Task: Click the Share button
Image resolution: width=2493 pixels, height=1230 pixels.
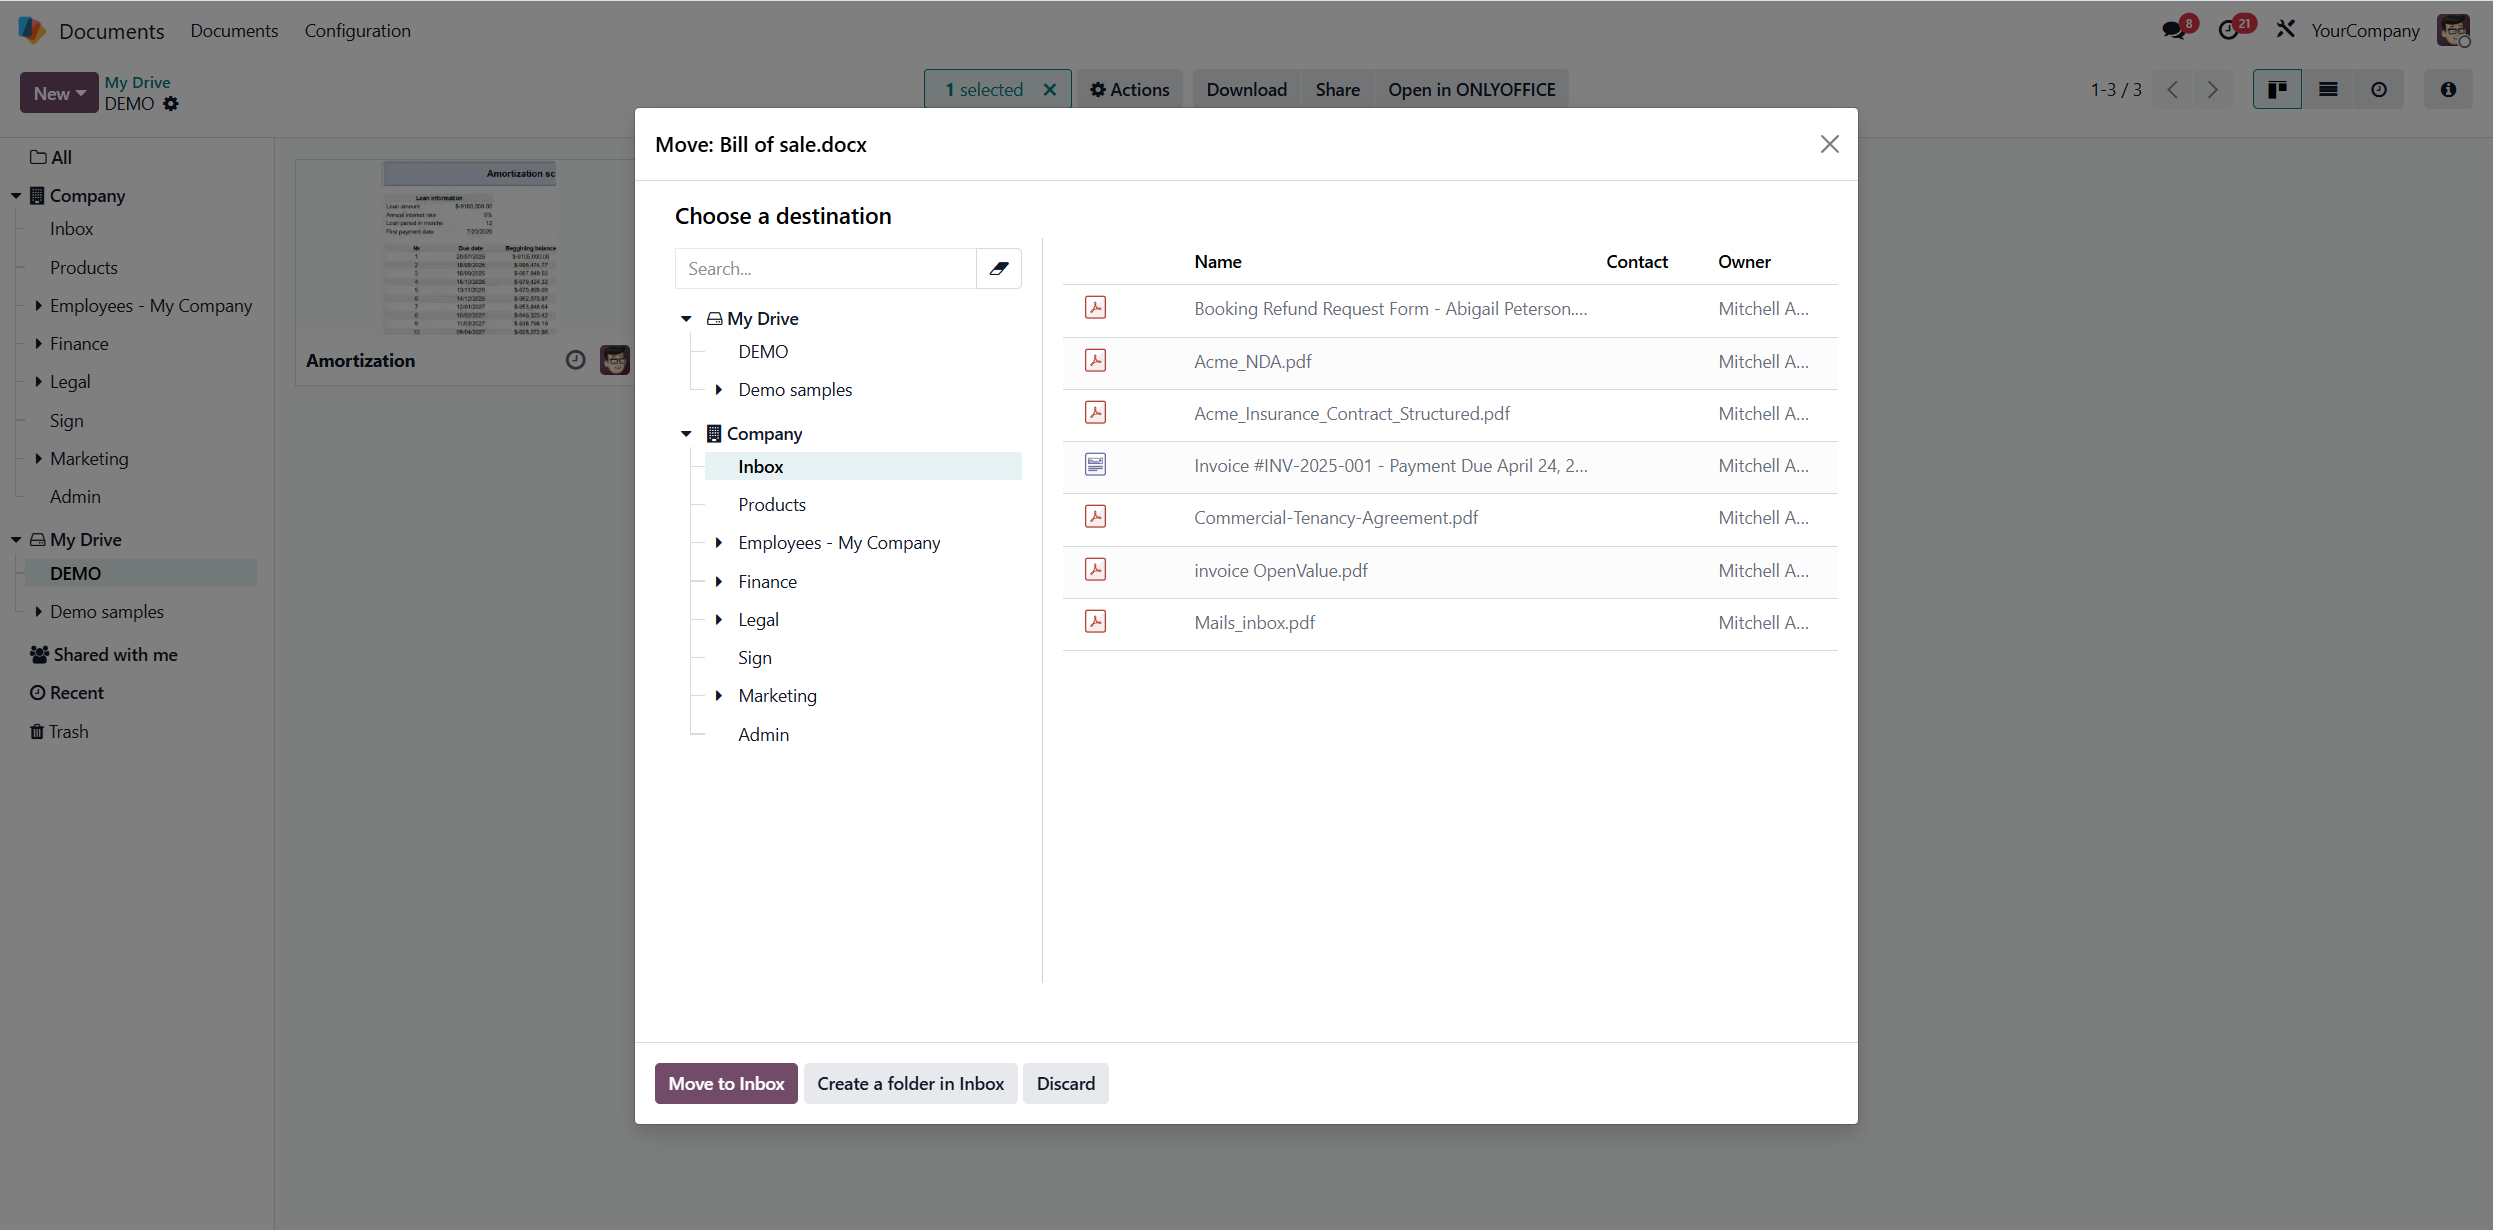Action: pos(1337,89)
